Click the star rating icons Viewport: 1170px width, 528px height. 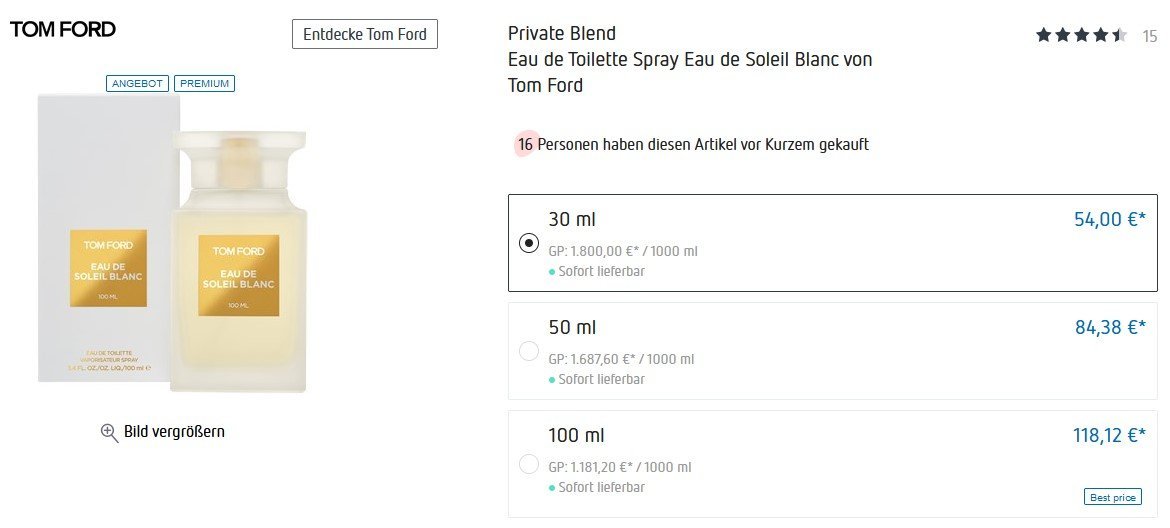coord(1081,36)
